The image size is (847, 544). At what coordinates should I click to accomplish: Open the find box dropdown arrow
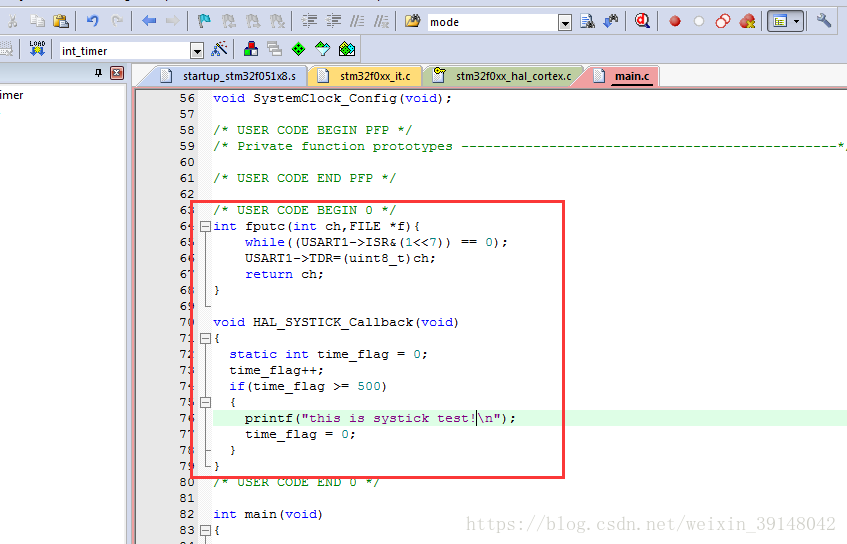tap(565, 23)
